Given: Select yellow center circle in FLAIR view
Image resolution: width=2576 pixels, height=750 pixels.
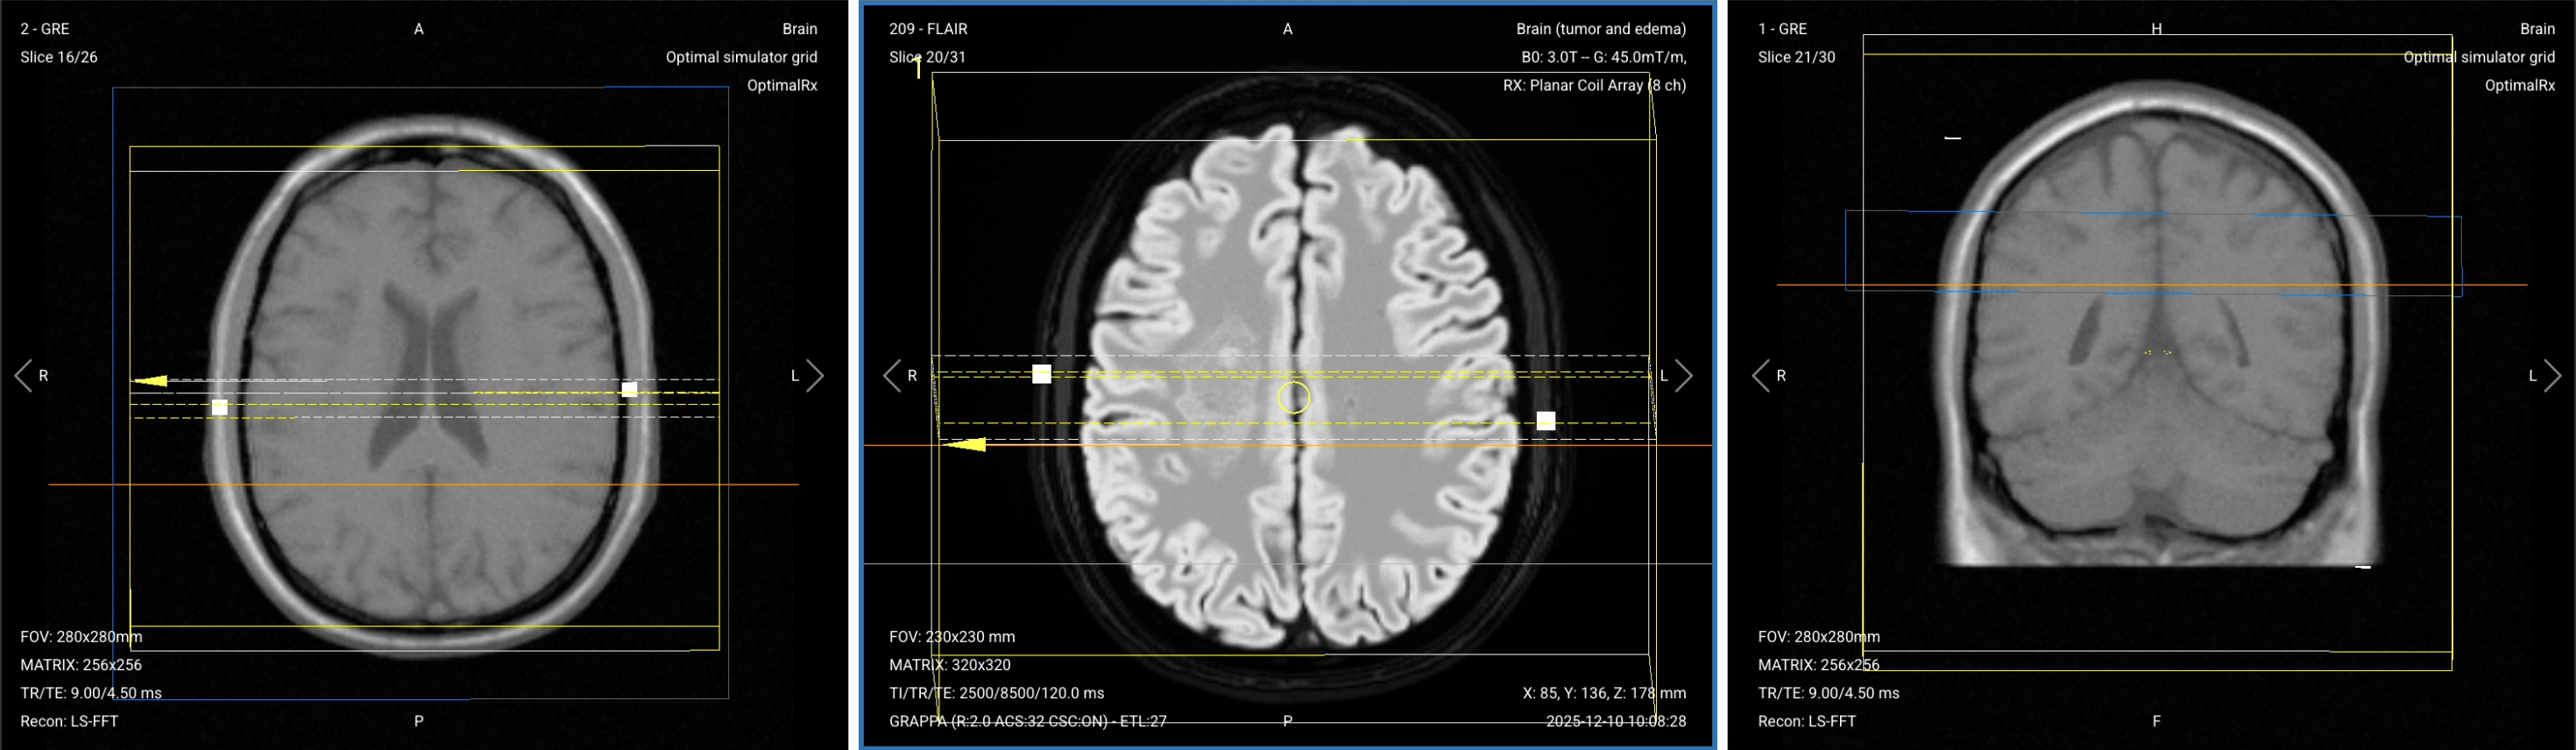Looking at the screenshot, I should click(x=1294, y=398).
